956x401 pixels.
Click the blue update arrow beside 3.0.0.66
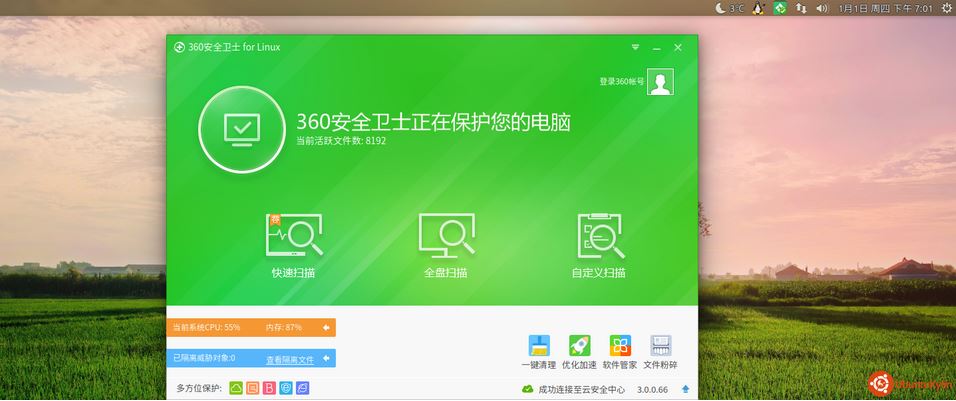[x=685, y=389]
